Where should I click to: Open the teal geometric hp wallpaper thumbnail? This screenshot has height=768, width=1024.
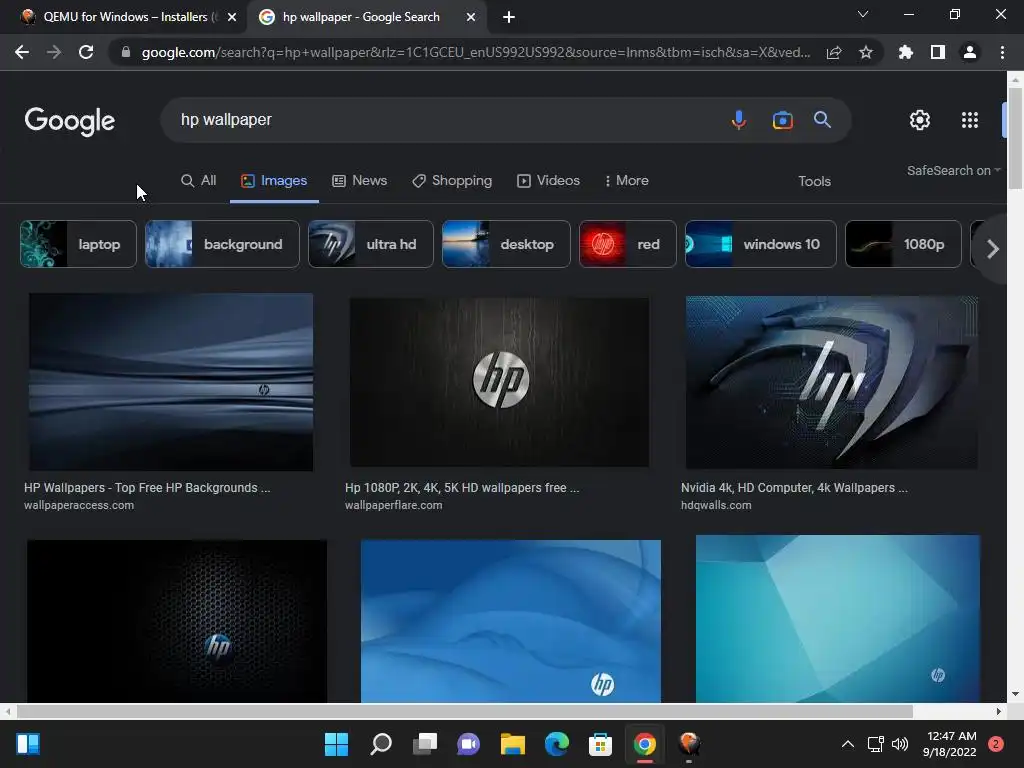pos(838,618)
